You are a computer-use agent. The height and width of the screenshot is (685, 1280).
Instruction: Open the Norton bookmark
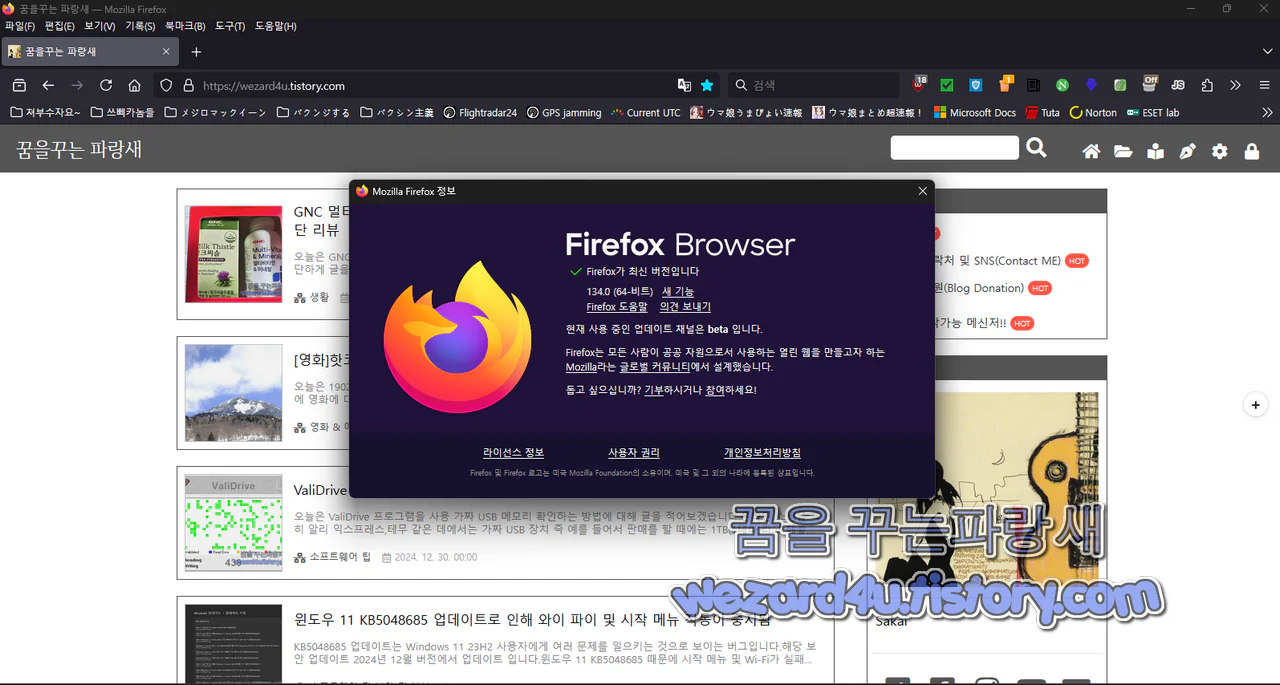1093,113
